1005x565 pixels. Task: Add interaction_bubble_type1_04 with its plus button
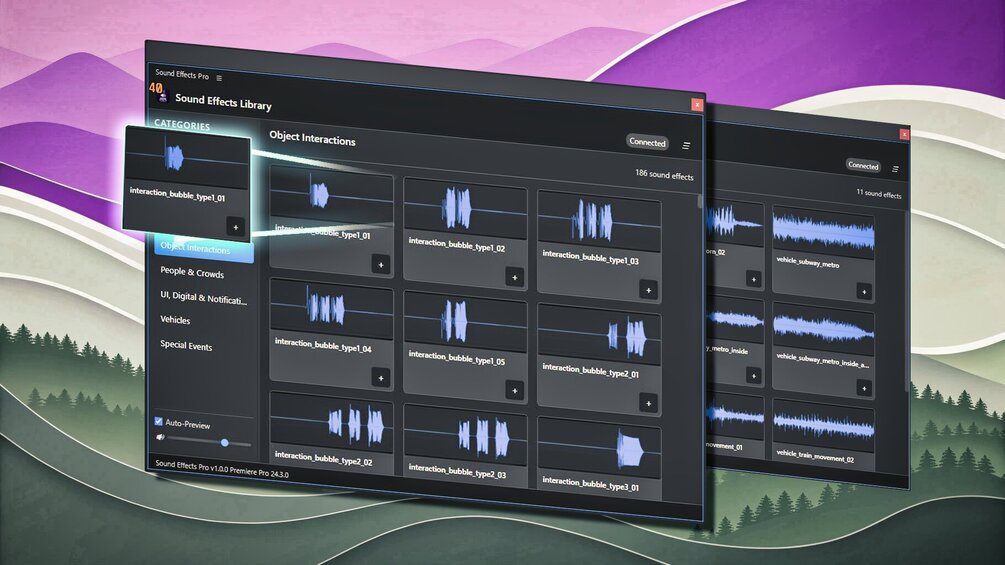tap(381, 377)
